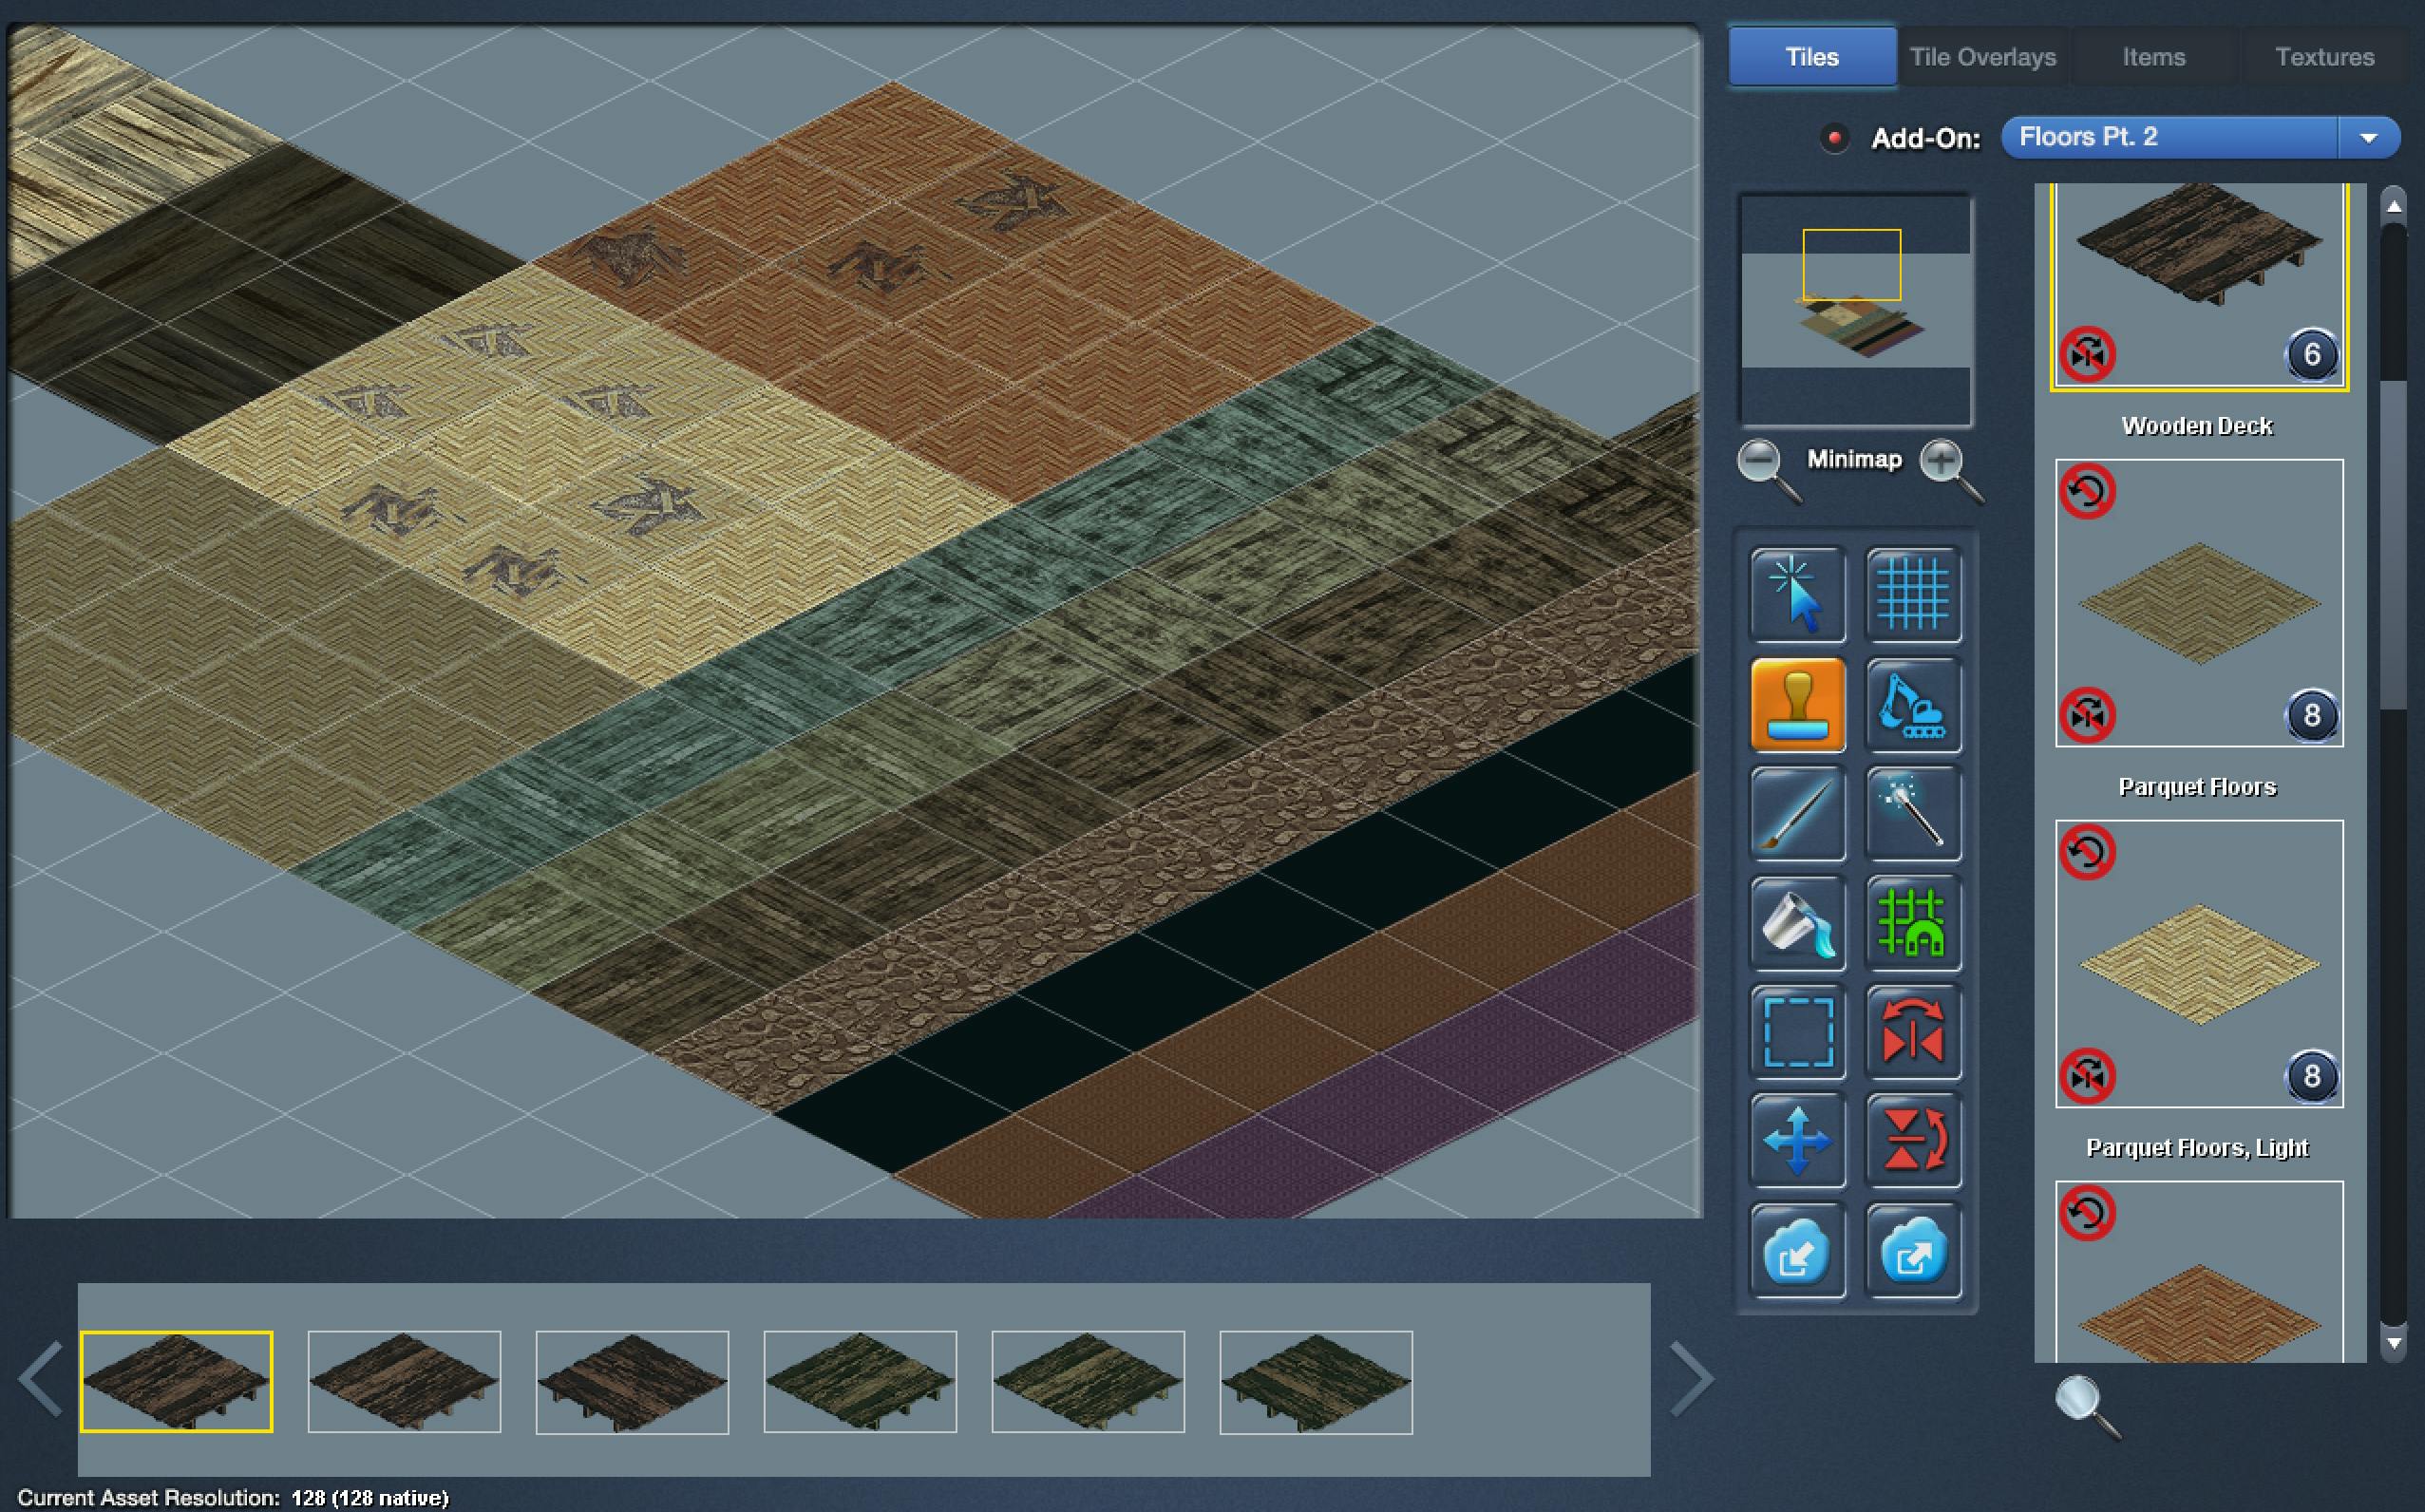2425x1512 pixels.
Task: Click the cloud import icon
Action: [1797, 1251]
